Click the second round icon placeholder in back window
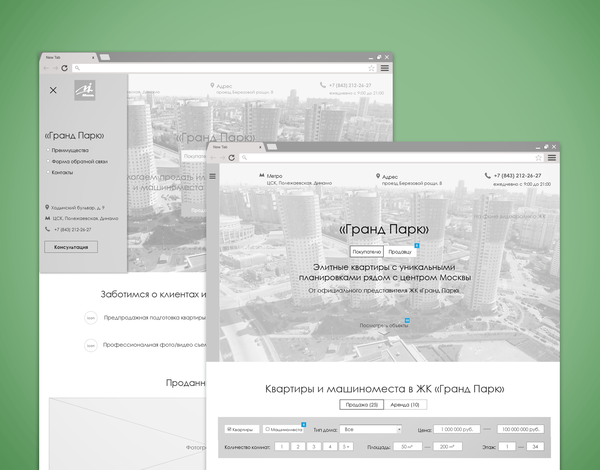The height and width of the screenshot is (470, 600). pos(91,345)
